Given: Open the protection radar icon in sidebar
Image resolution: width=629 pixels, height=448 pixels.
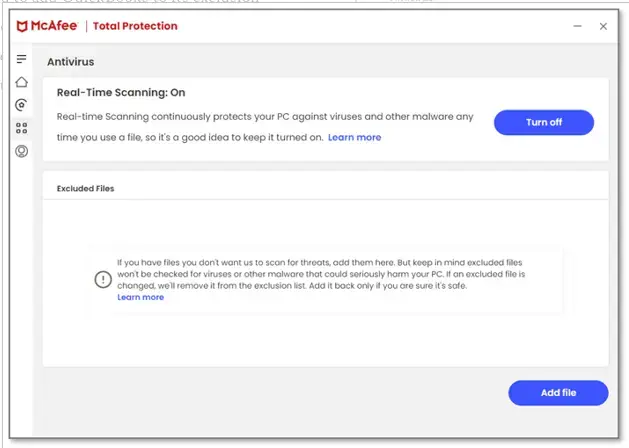Looking at the screenshot, I should (x=21, y=105).
